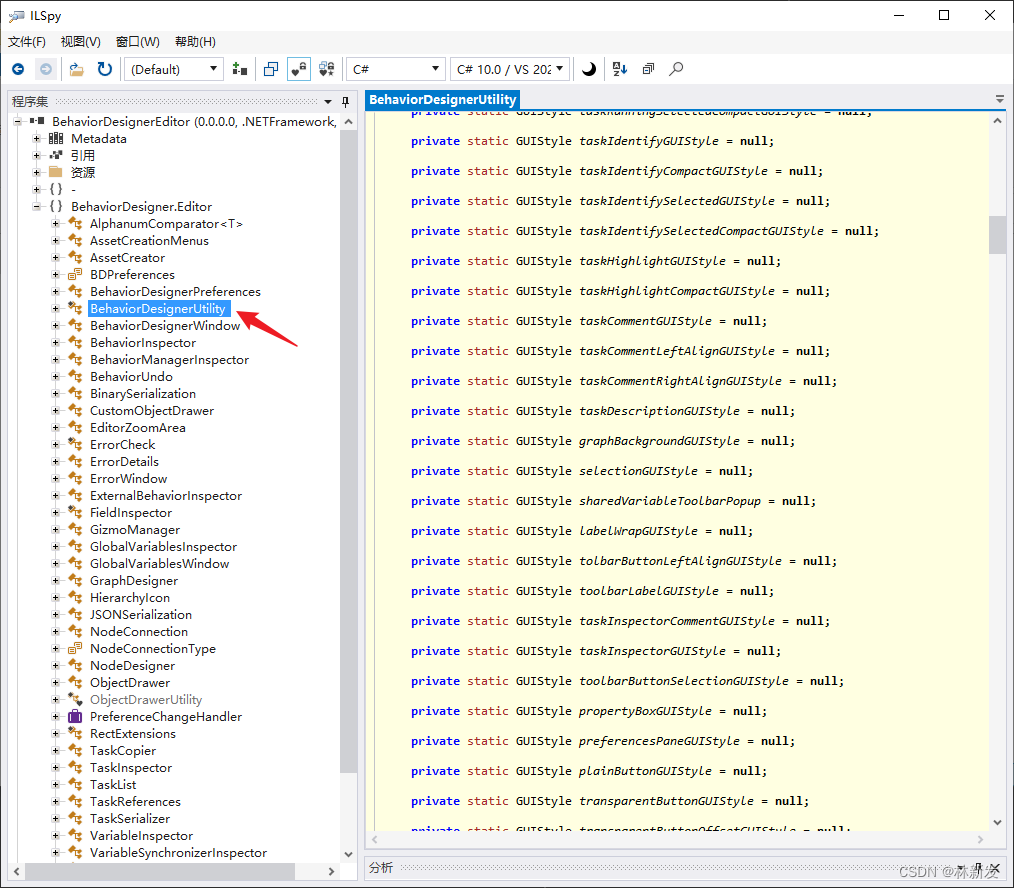Select GizmoManager in the tree

(135, 530)
